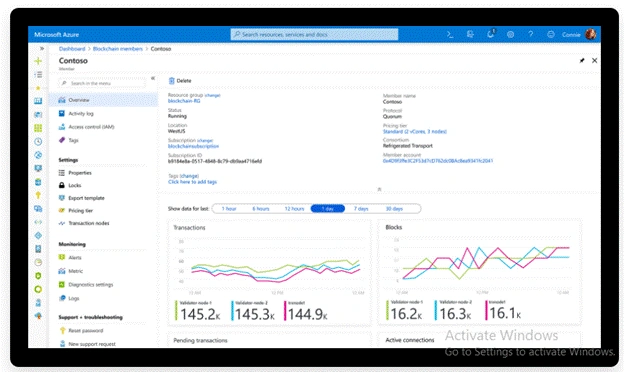The width and height of the screenshot is (624, 372).
Task: Click the global search resources box
Action: tap(314, 35)
